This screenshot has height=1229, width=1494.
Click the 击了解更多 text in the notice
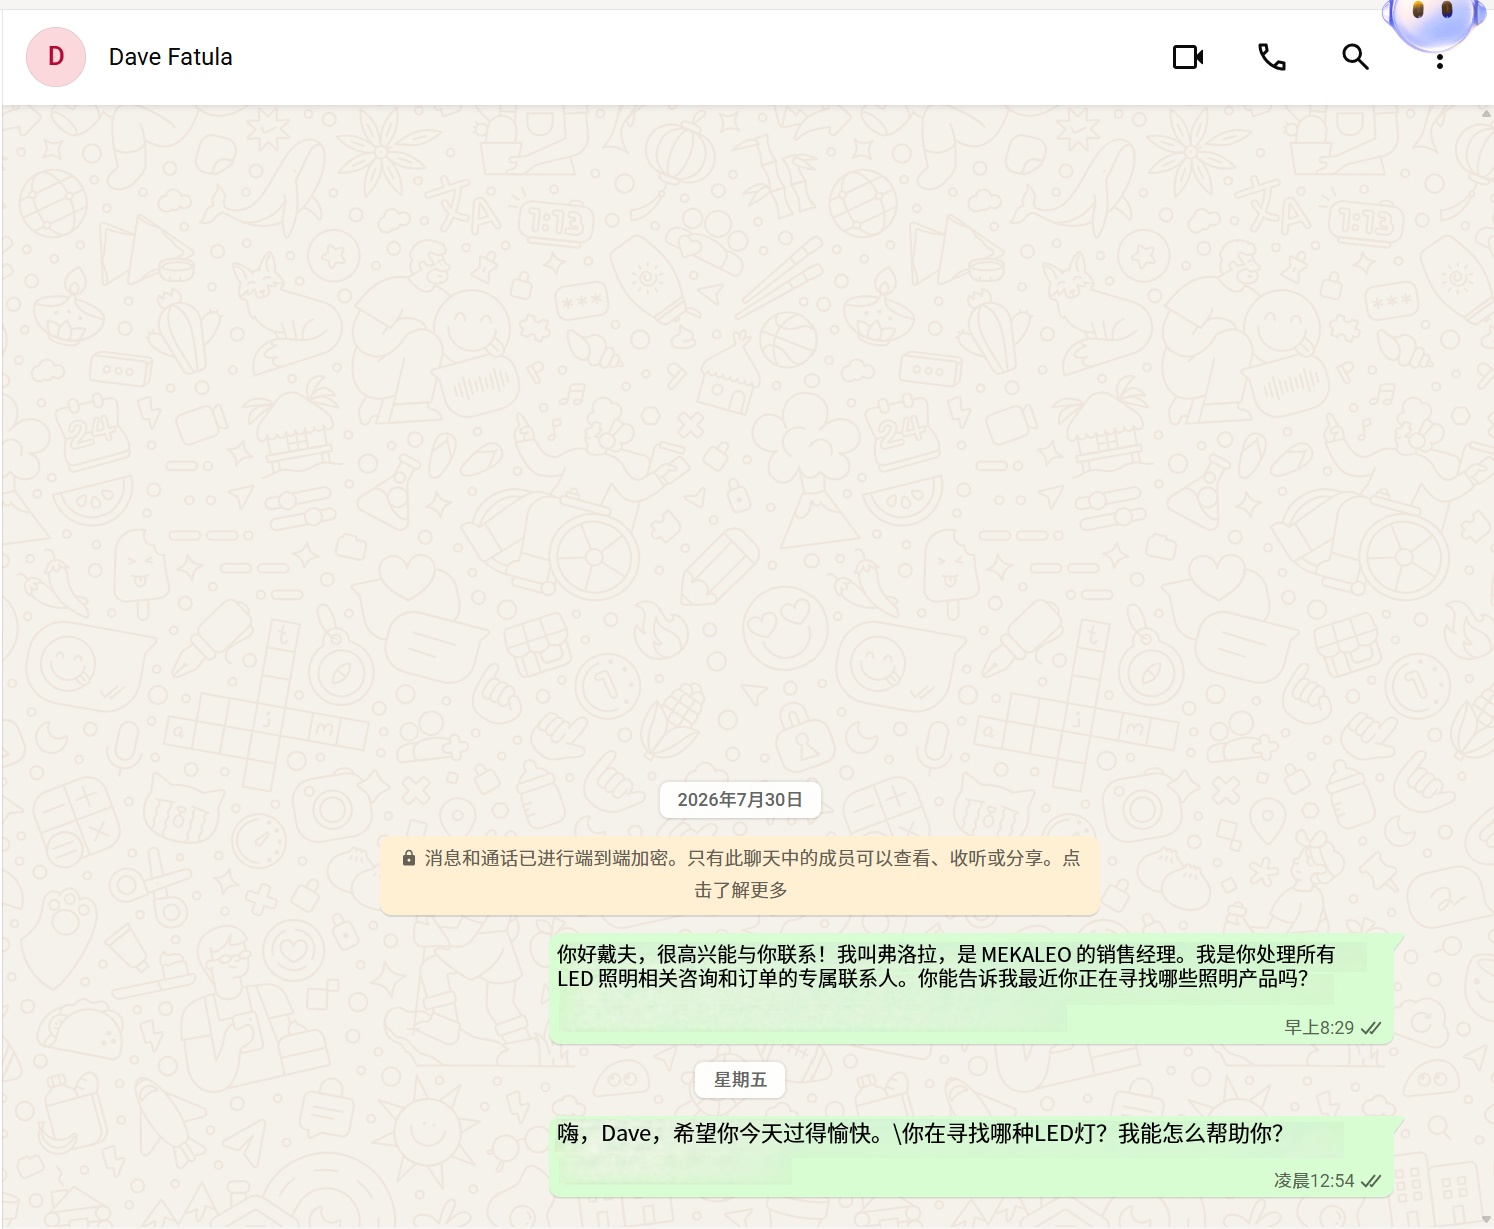click(x=741, y=890)
